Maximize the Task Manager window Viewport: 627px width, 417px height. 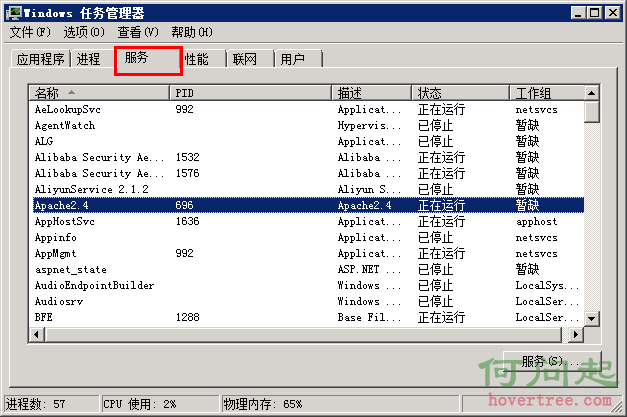pyautogui.click(x=595, y=13)
